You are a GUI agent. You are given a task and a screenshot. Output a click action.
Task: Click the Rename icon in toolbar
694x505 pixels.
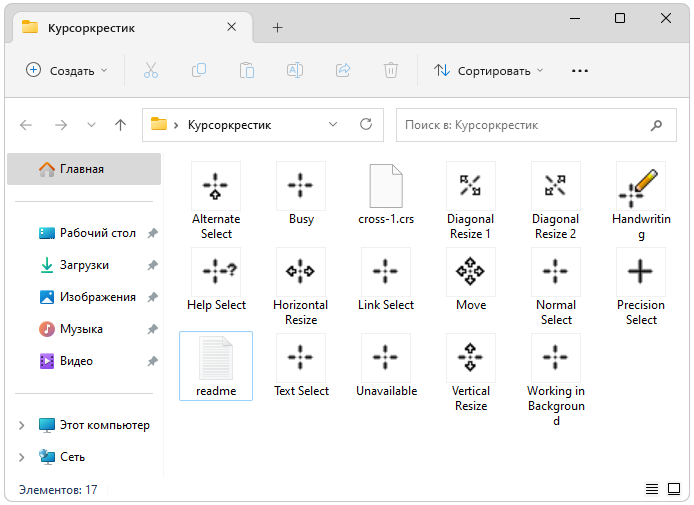coord(295,70)
